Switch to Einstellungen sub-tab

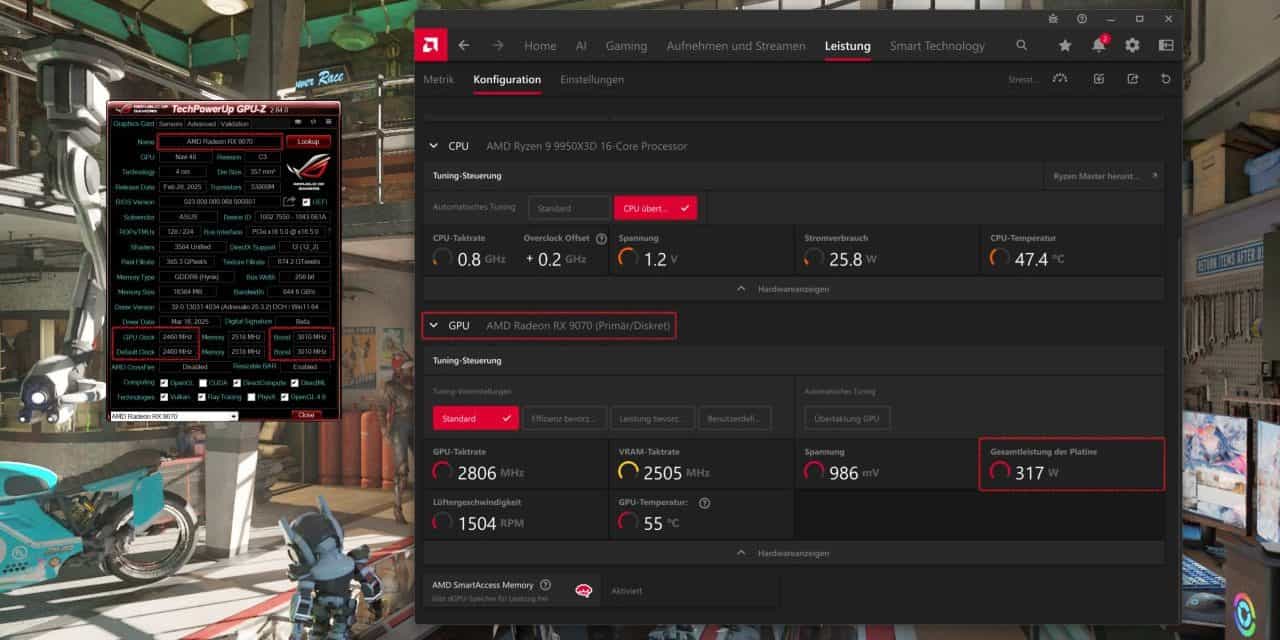(x=592, y=80)
